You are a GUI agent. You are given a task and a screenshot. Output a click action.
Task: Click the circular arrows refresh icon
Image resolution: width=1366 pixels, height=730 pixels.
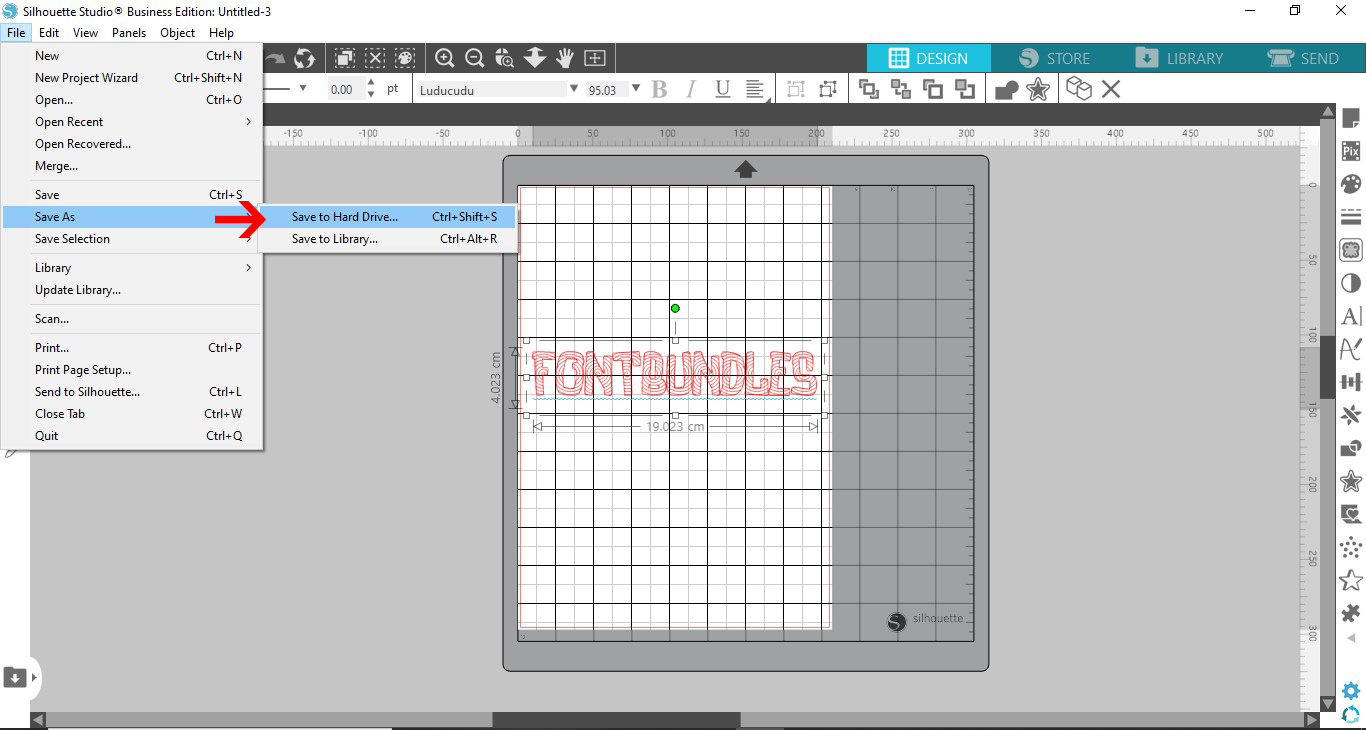304,58
